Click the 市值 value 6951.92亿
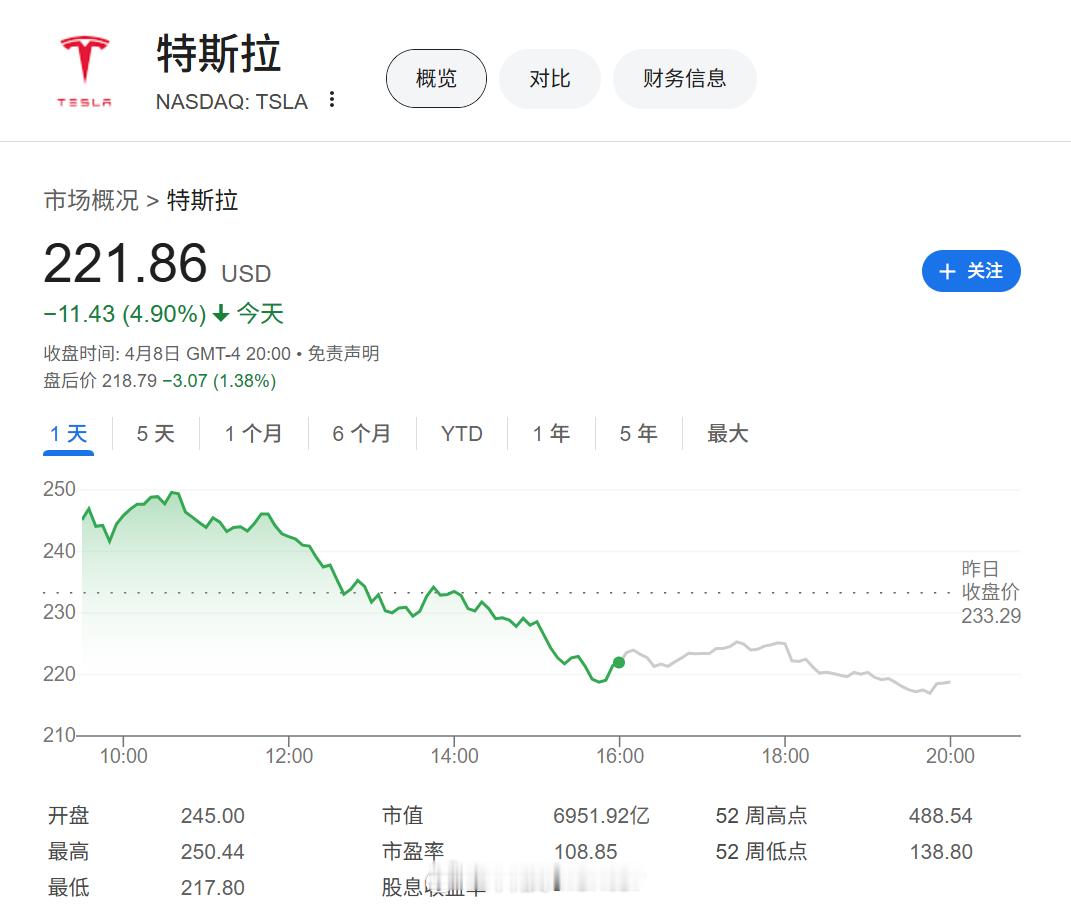The height and width of the screenshot is (904, 1071). [x=601, y=816]
